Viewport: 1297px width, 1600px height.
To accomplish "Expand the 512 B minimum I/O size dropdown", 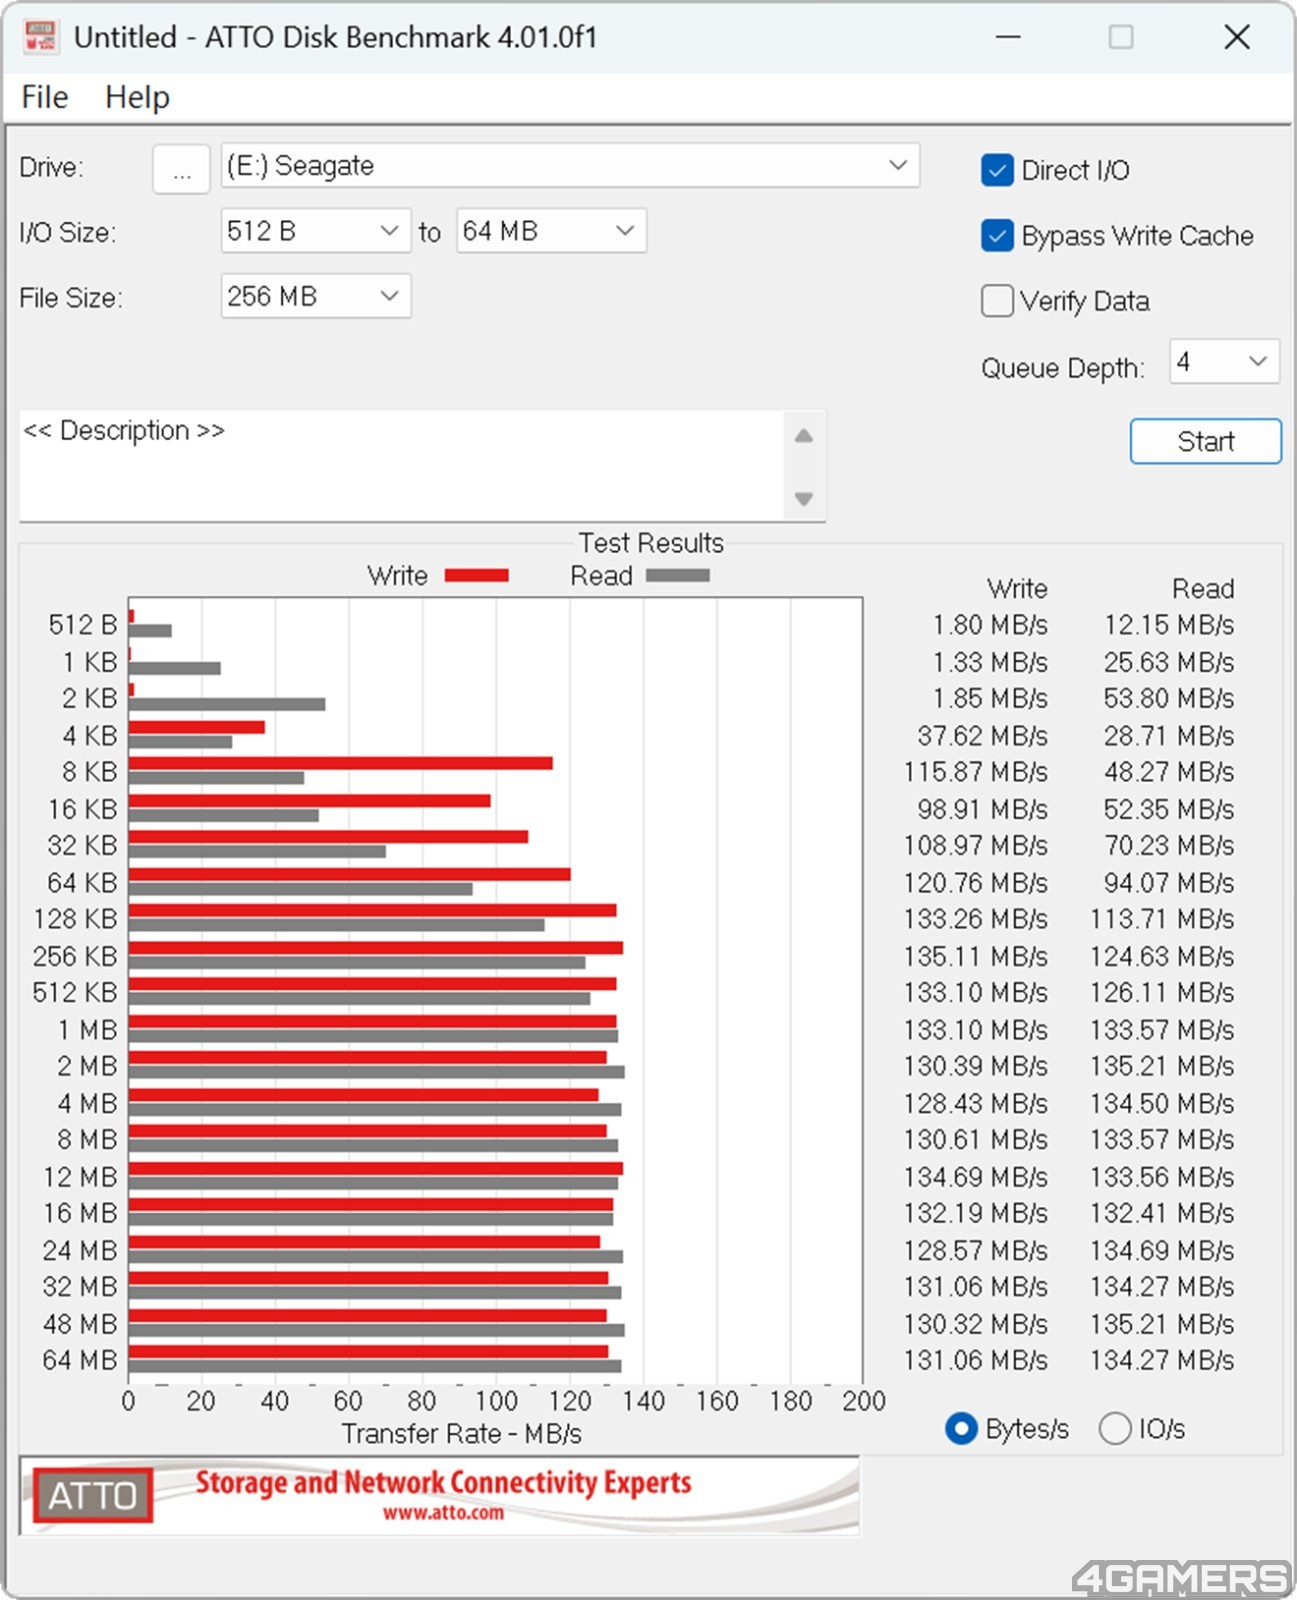I will pos(315,231).
